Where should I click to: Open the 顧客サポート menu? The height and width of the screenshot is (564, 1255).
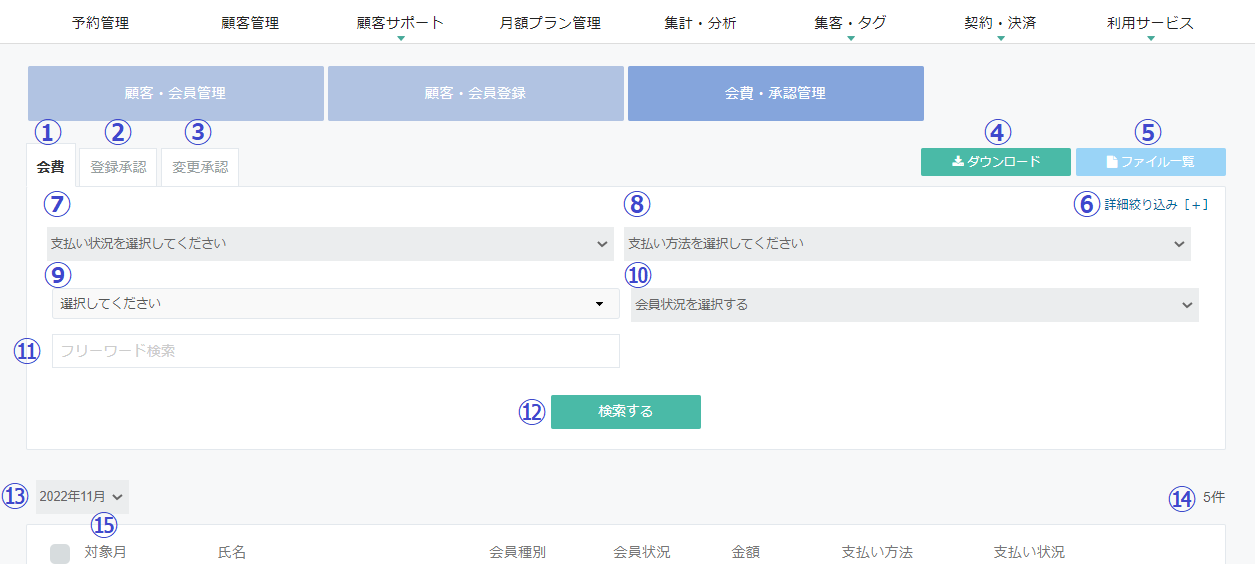tap(400, 23)
